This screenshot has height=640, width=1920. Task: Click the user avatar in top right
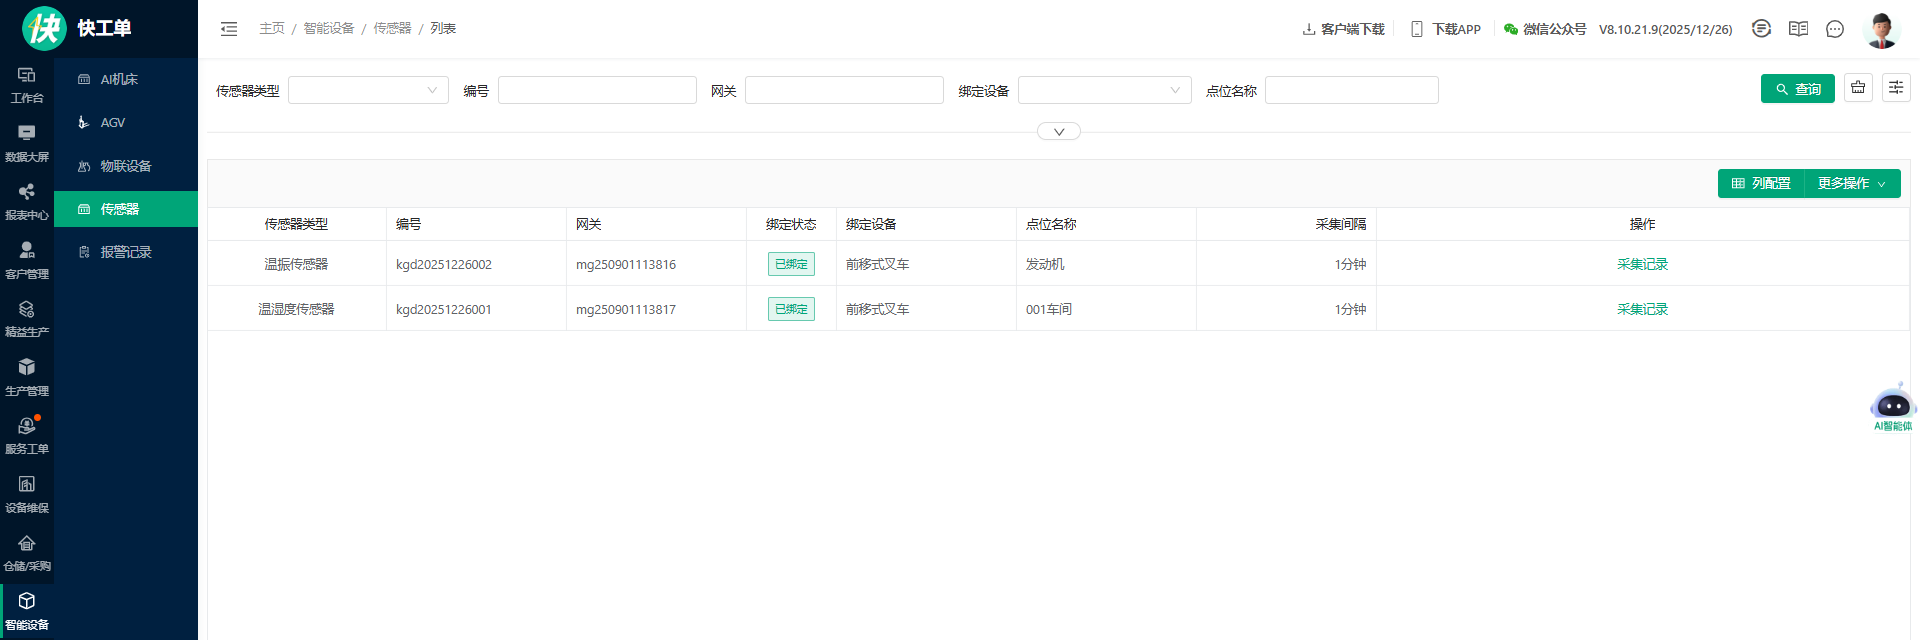coord(1881,29)
